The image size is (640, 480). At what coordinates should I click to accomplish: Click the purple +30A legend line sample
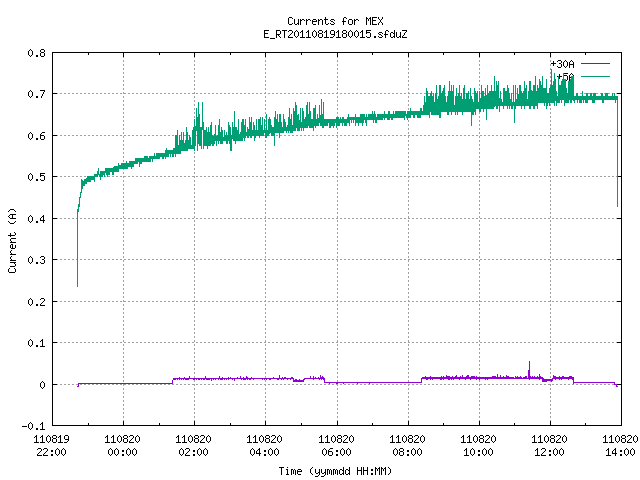595,64
